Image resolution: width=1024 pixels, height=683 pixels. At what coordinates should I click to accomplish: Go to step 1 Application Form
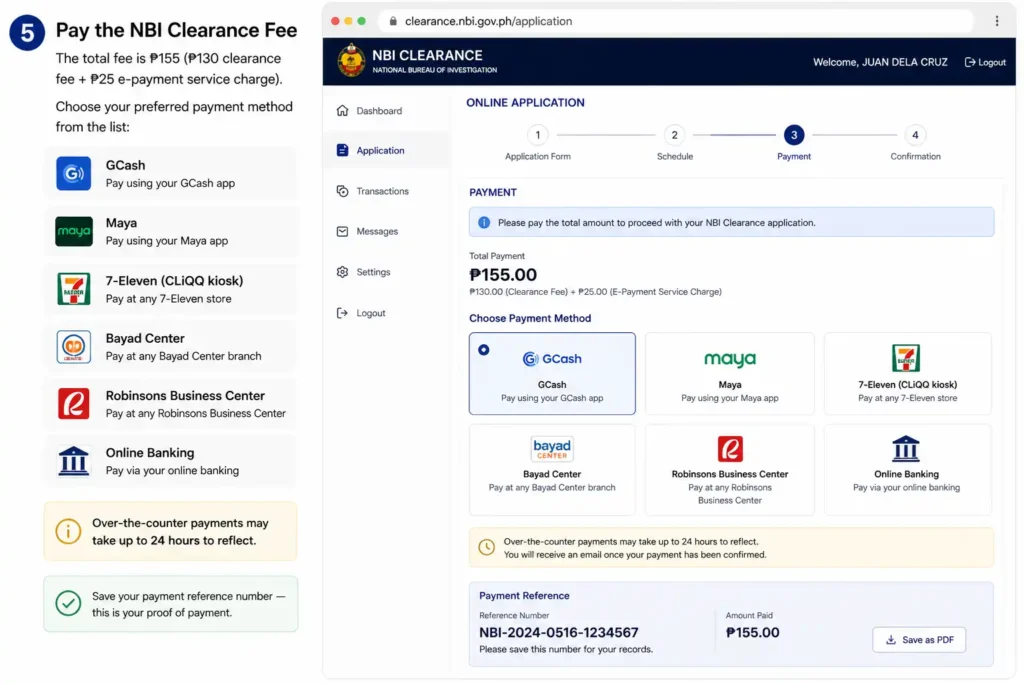click(537, 144)
